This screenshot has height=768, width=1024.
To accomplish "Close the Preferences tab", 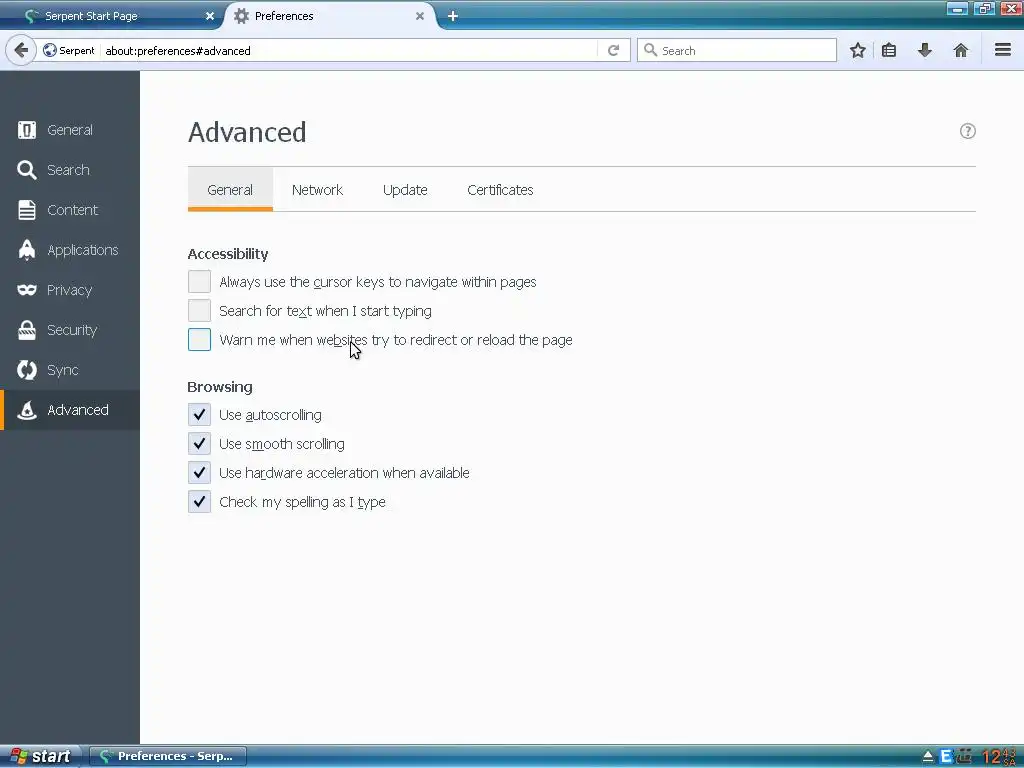I will [420, 16].
